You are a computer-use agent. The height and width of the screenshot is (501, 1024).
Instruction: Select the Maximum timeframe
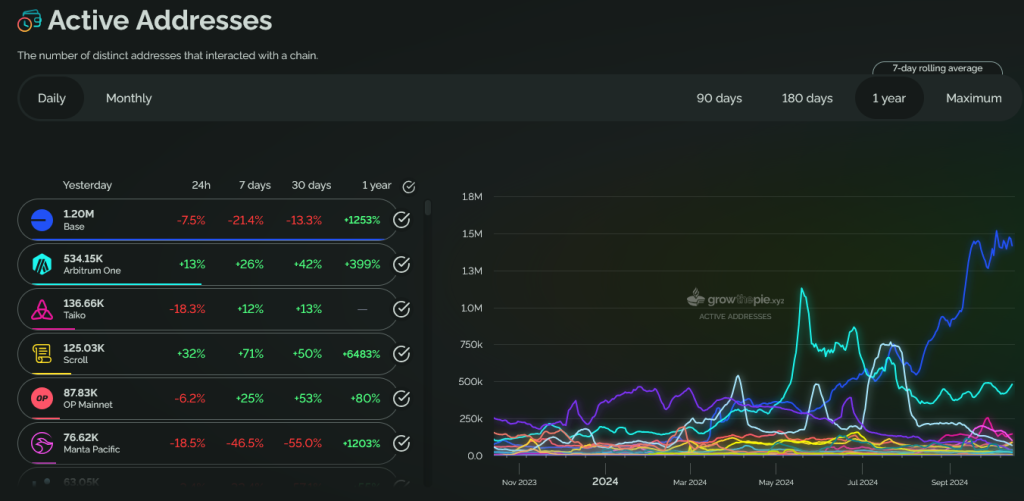(x=974, y=98)
